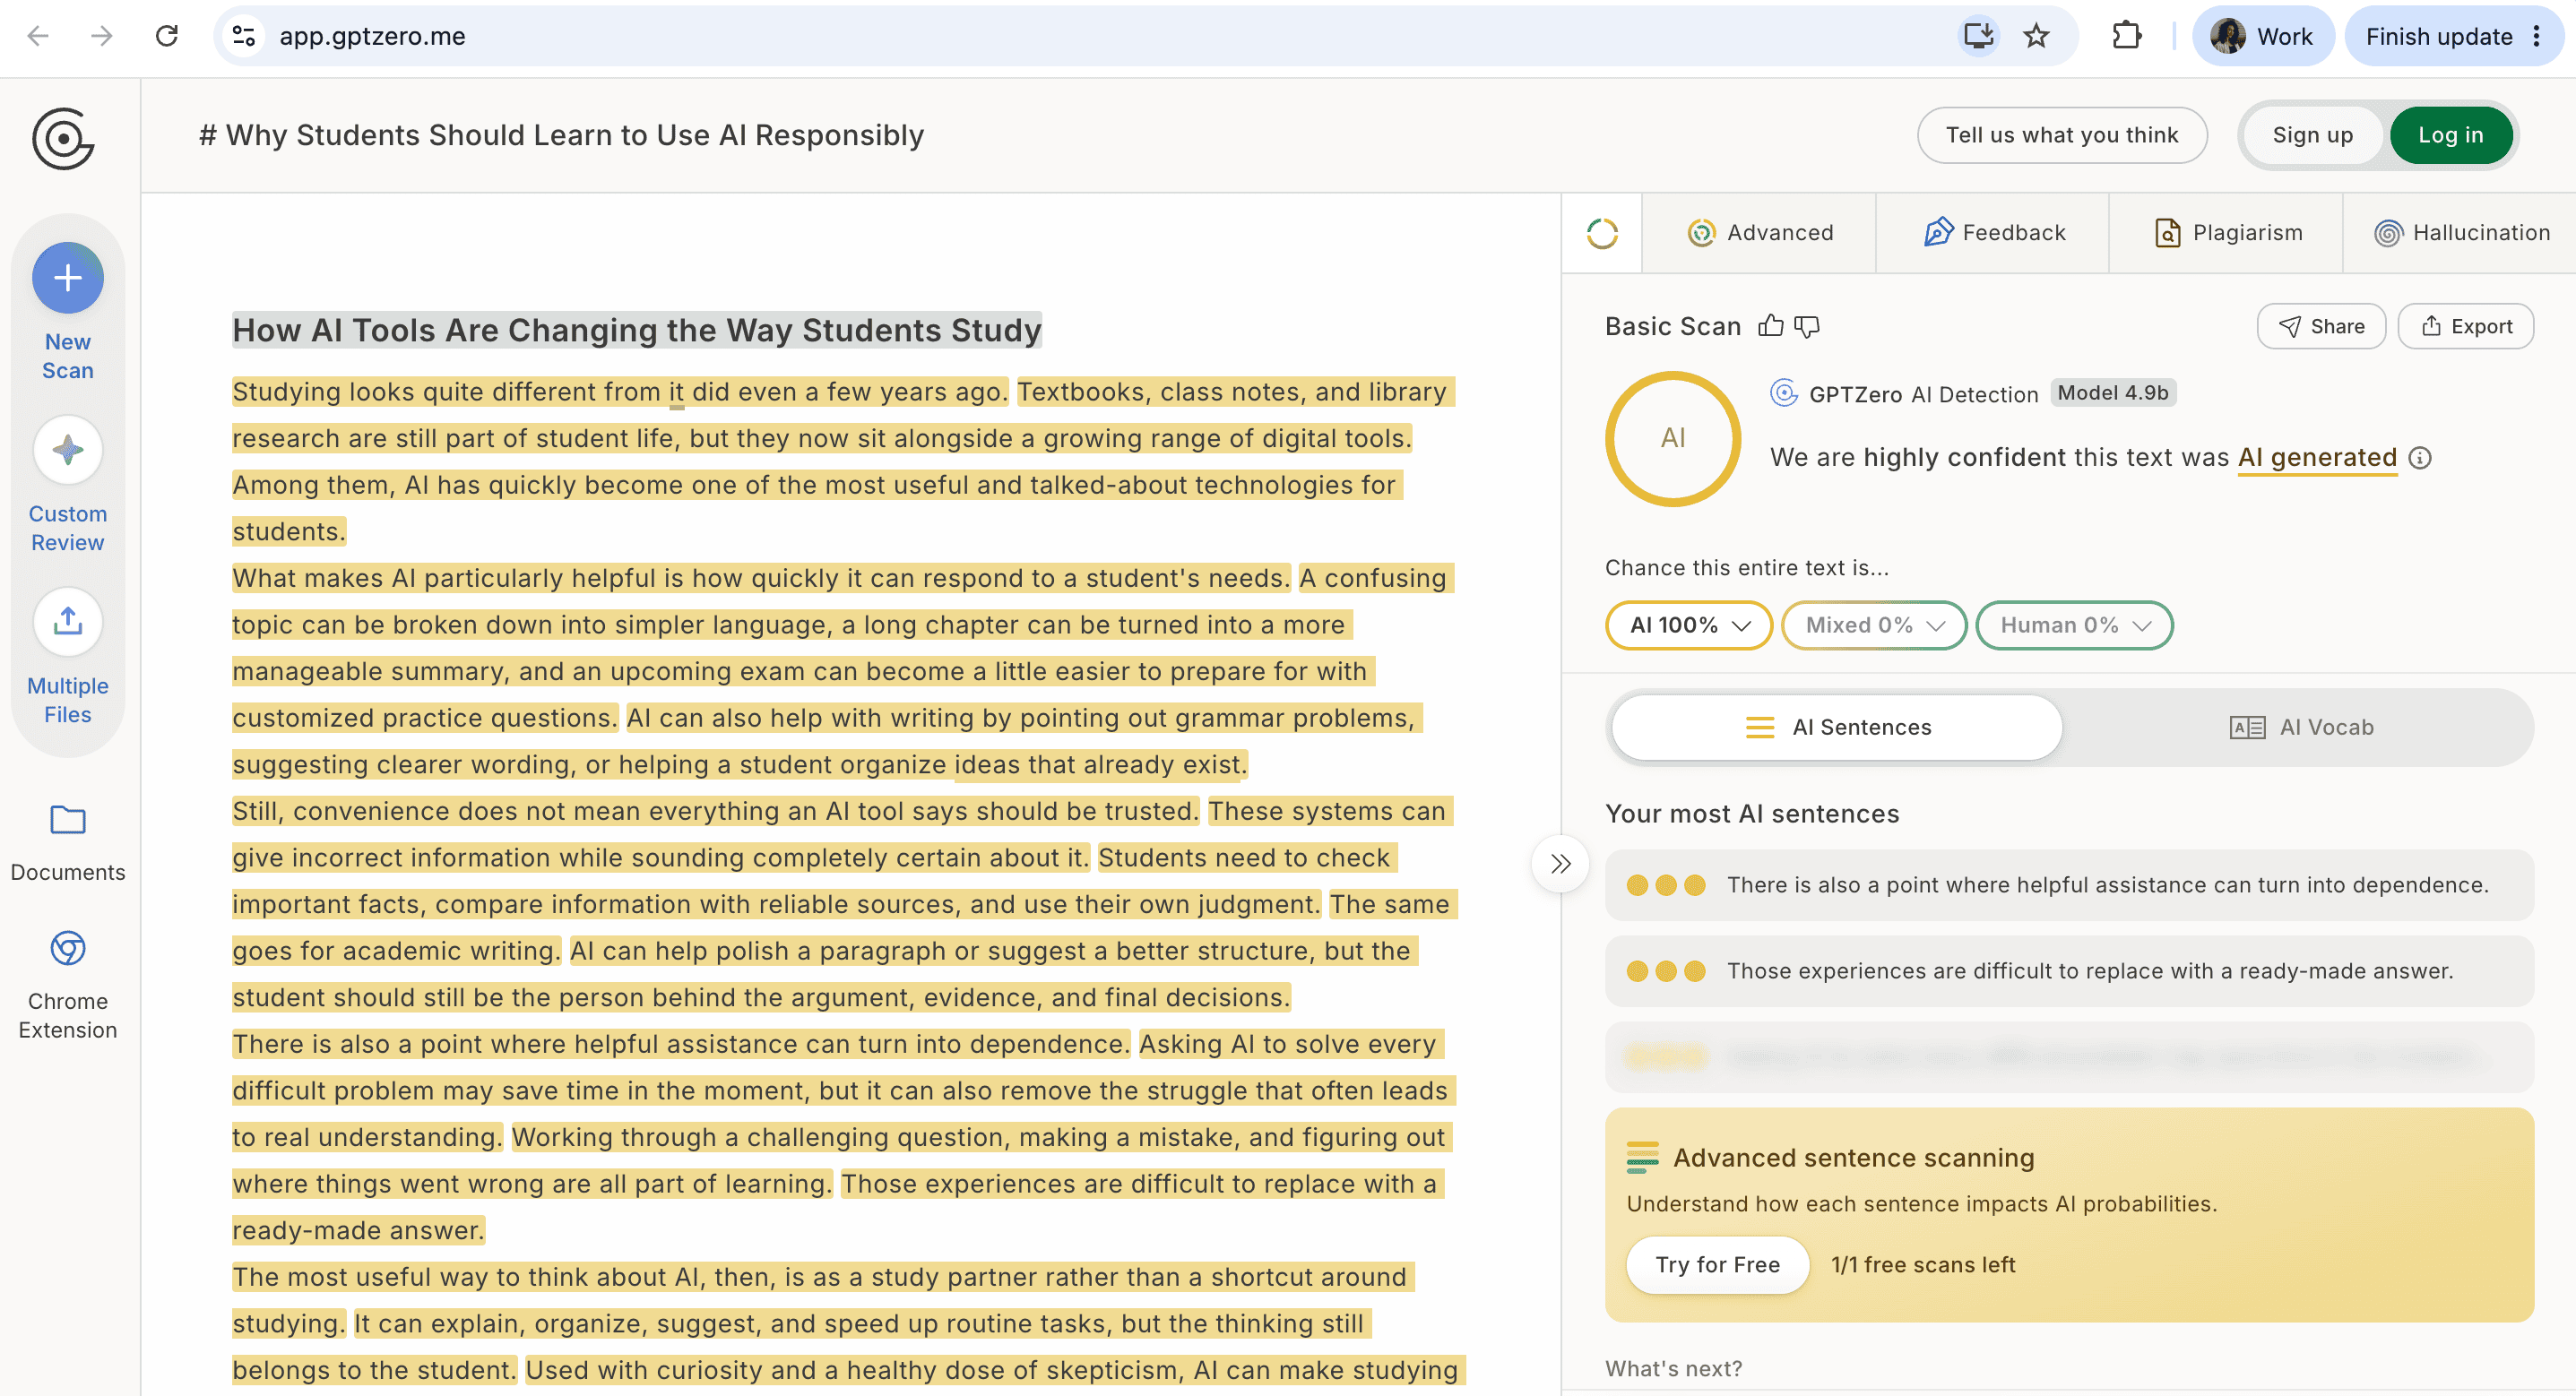Select the AI Vocab view
This screenshot has width=2576, height=1396.
[2301, 727]
